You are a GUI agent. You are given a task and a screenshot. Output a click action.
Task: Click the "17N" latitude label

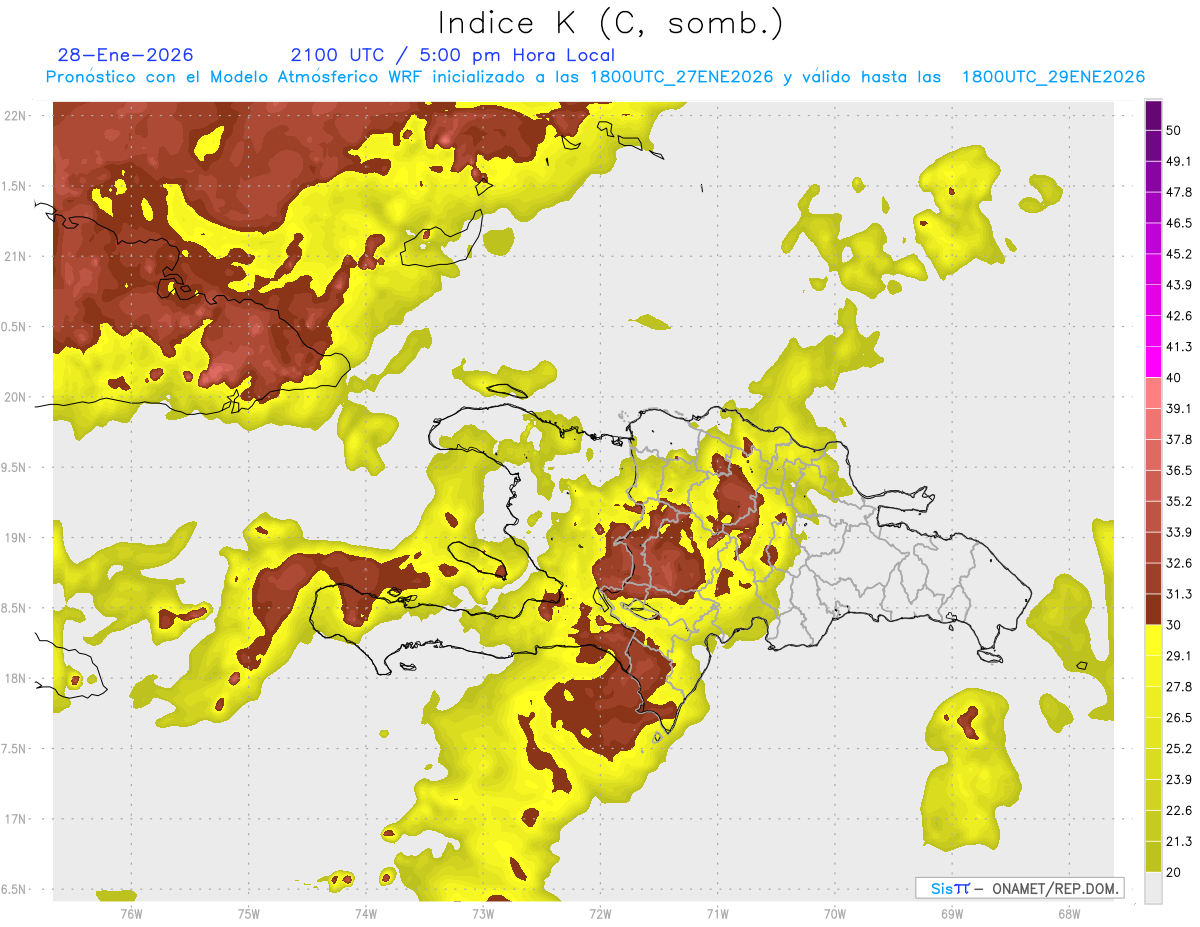[x=17, y=819]
